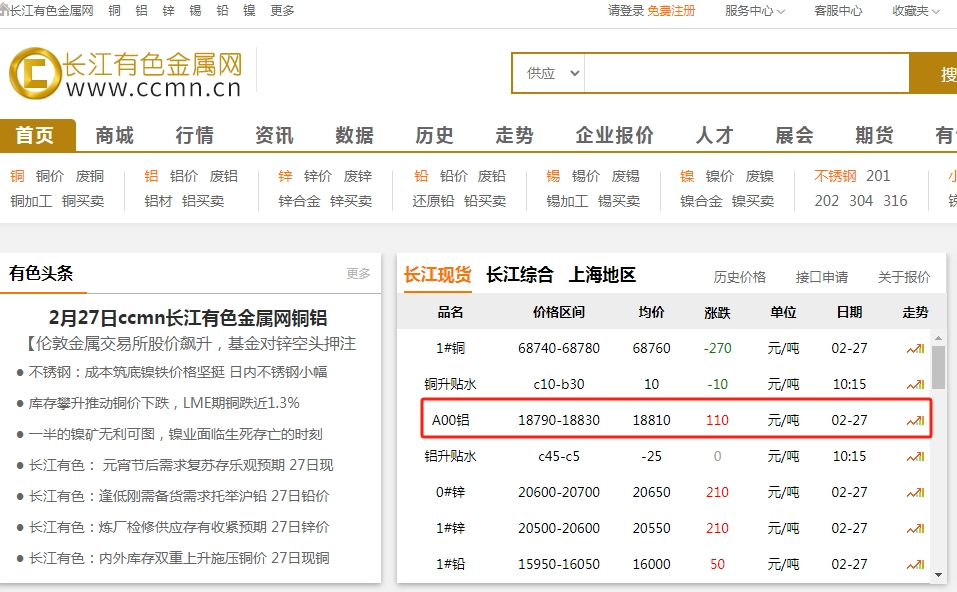Image resolution: width=957 pixels, height=592 pixels.
Task: Open the 1#锌 trend chart icon
Action: 915,529
